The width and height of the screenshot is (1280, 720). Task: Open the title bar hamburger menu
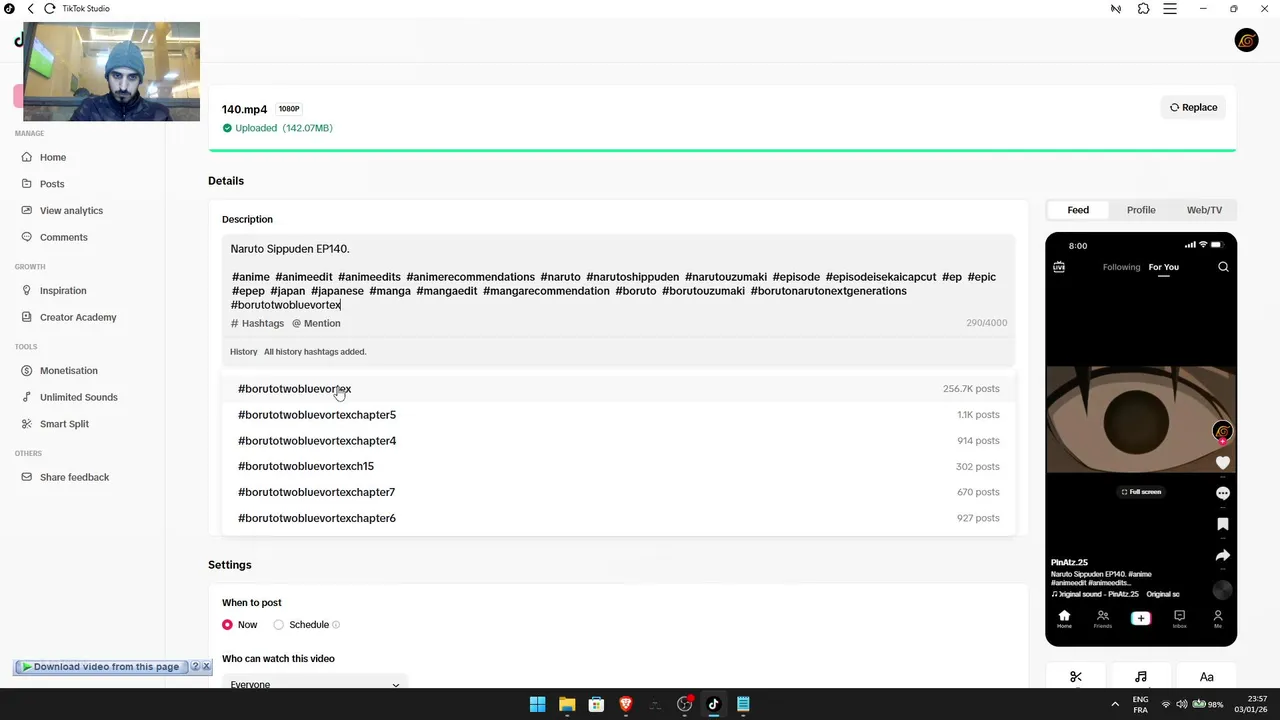1170,9
